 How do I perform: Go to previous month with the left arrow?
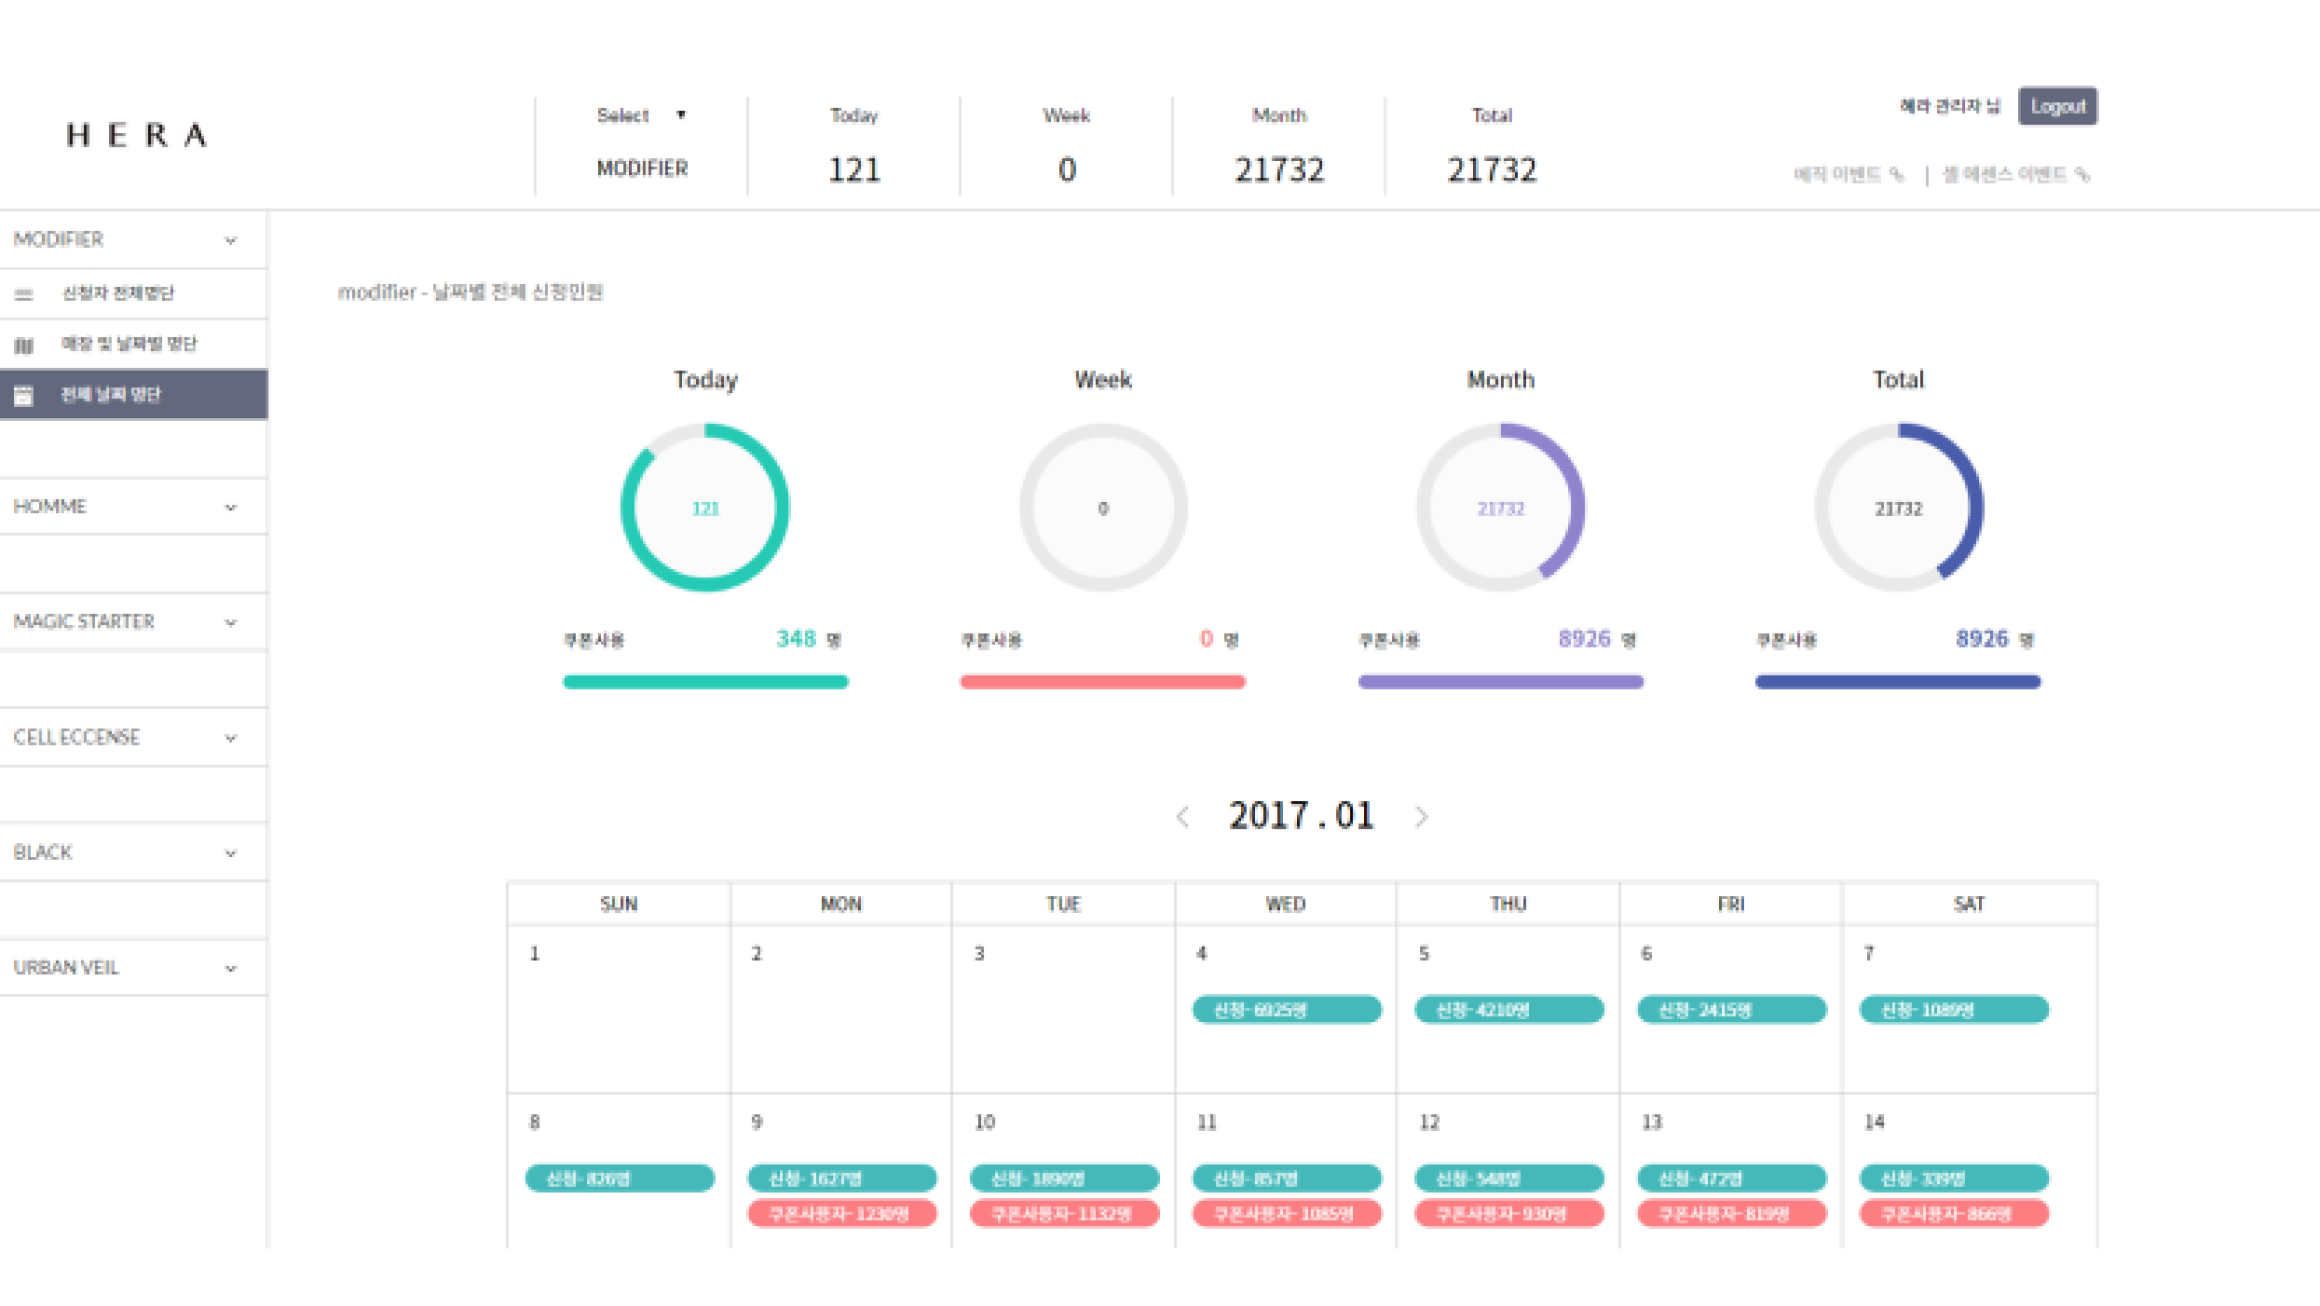[1183, 817]
